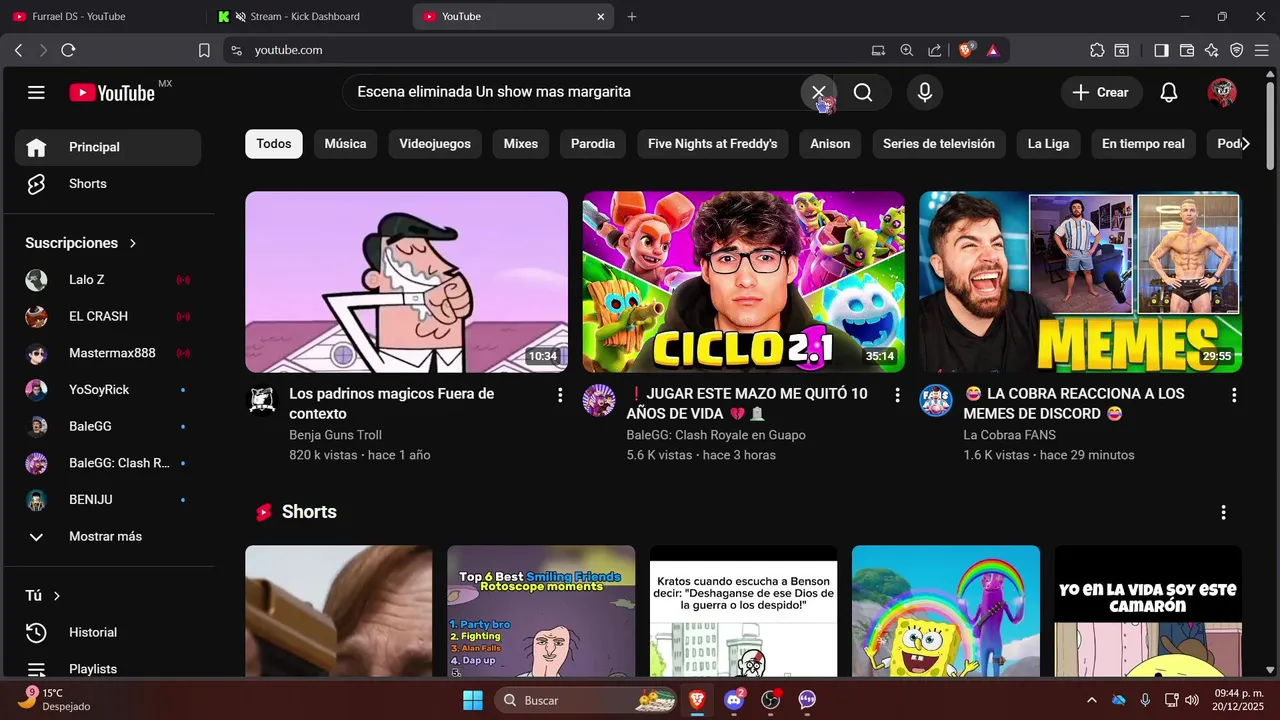The height and width of the screenshot is (720, 1280).
Task: Open the SpongeBob rainbow short
Action: point(946,611)
